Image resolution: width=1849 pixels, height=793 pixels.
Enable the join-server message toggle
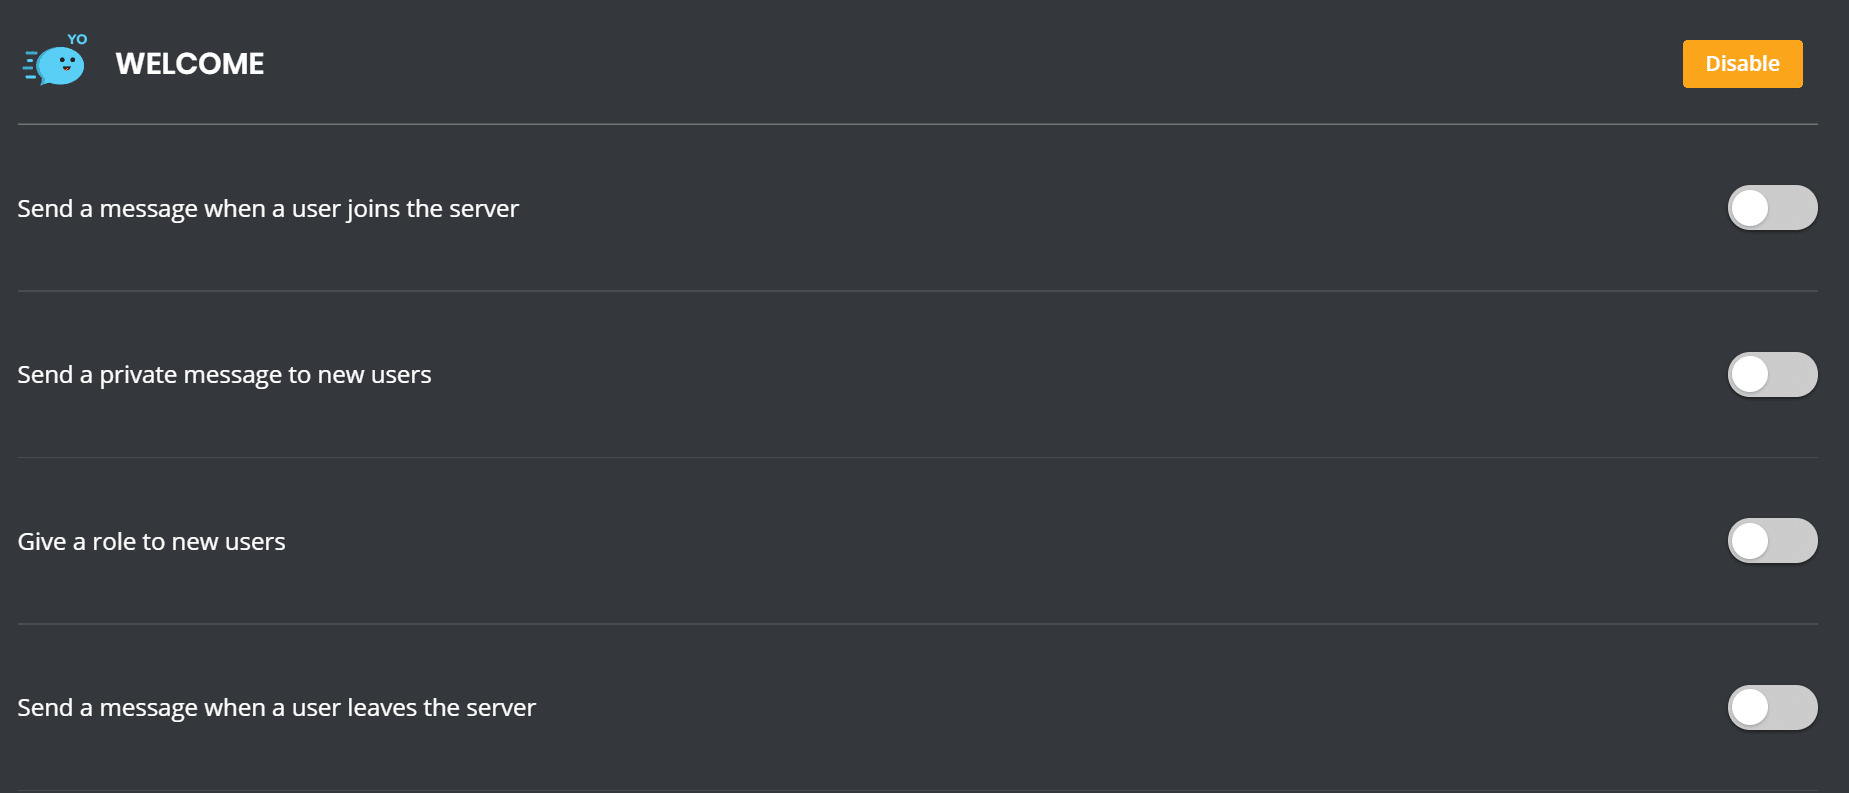[x=1772, y=208]
